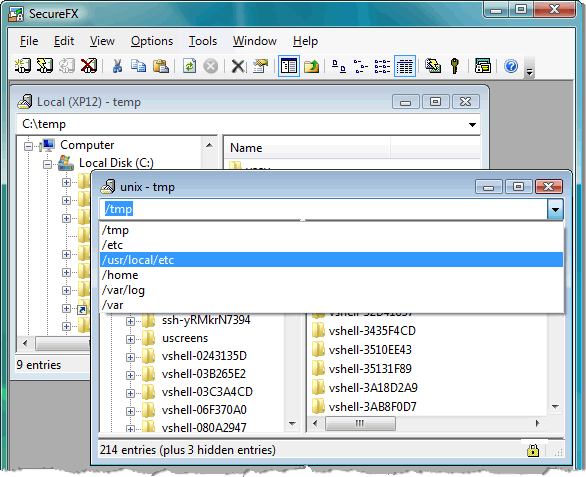Viewport: 586px width, 477px height.
Task: Expand the vshell-0243135D tree node
Action: [130, 357]
